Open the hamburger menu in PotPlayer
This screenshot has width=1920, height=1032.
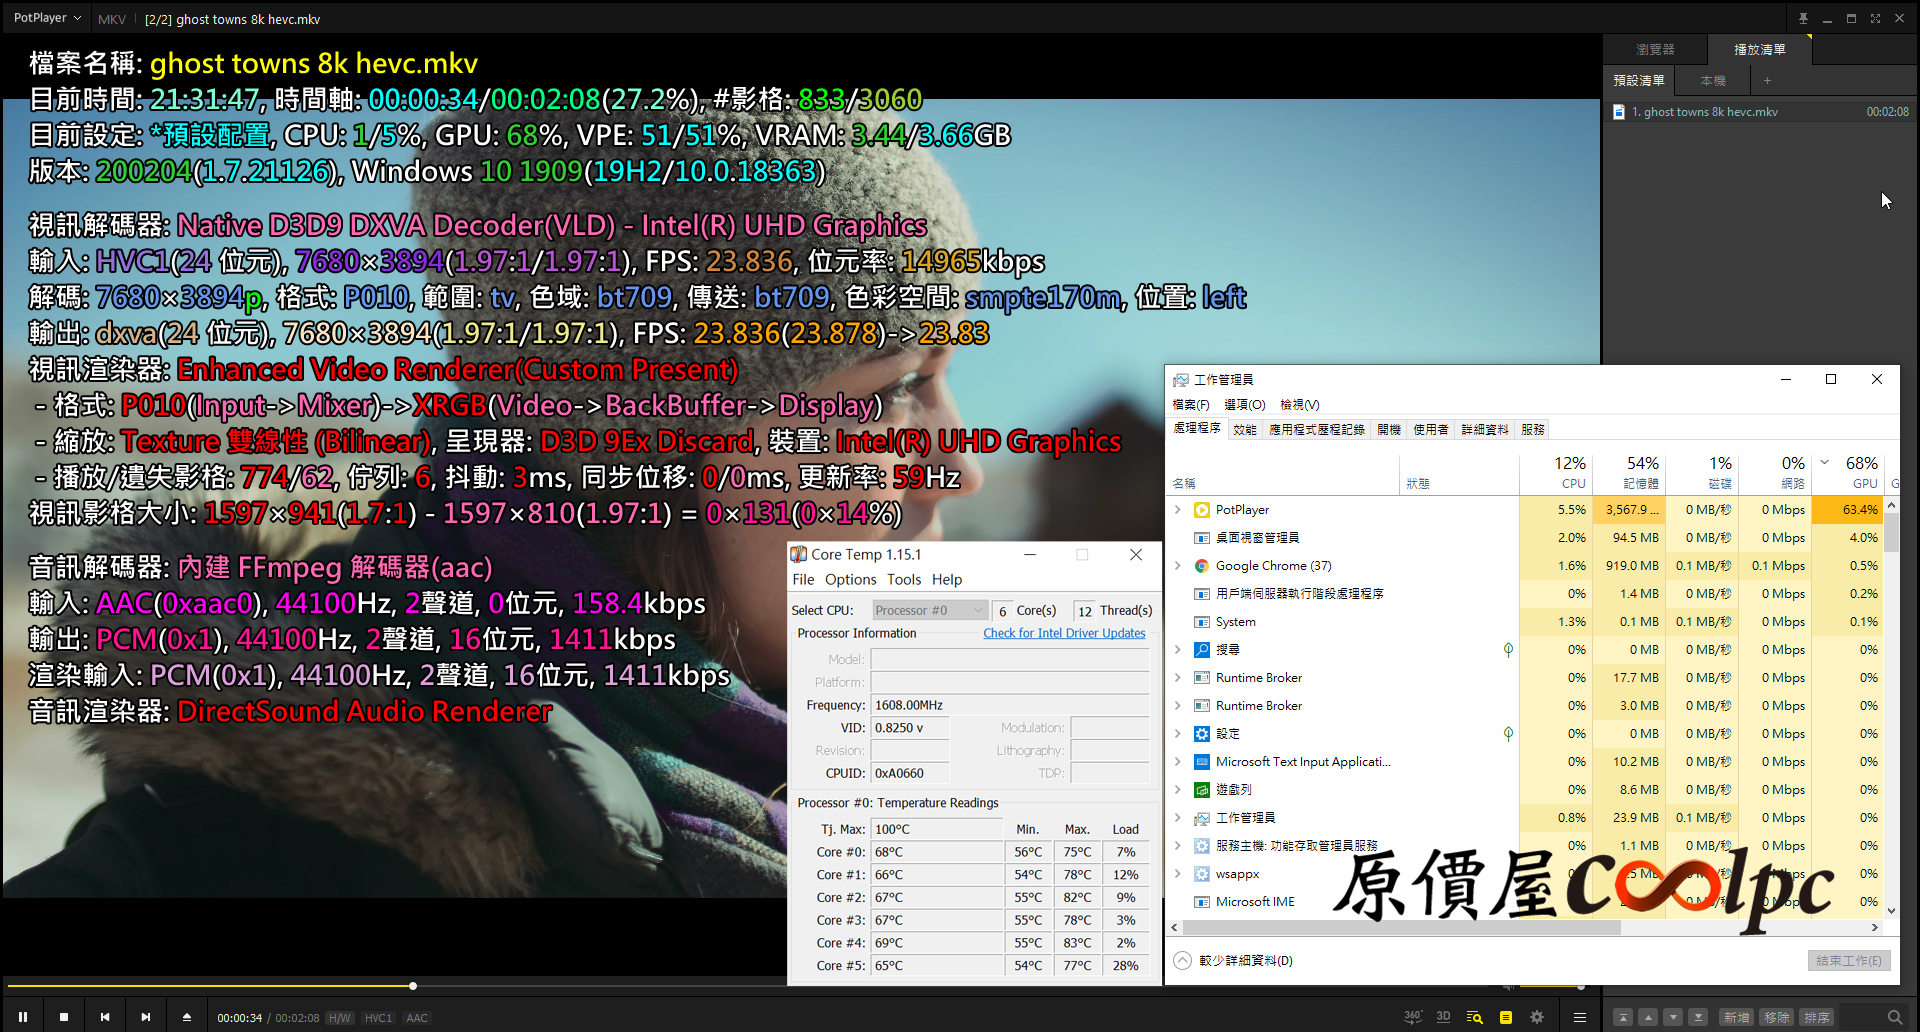pyautogui.click(x=1580, y=1017)
